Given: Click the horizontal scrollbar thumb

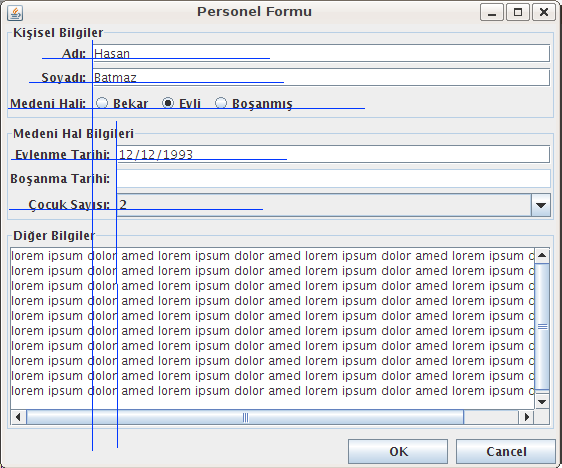Looking at the screenshot, I should pos(245,417).
